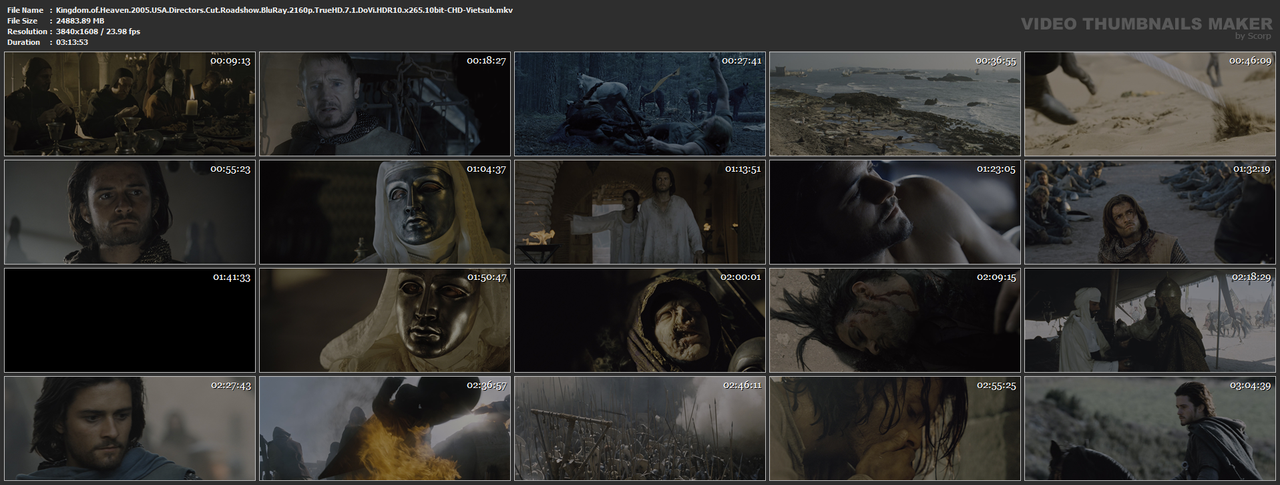Select the thumbnail stamped 00:18:27
Screen dimensions: 1280x485
385,104
